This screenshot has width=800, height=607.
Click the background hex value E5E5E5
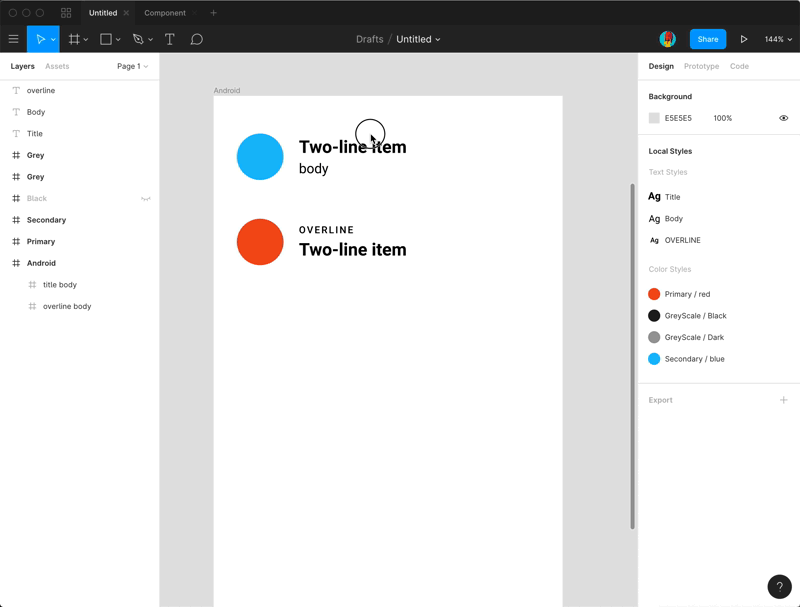click(678, 118)
